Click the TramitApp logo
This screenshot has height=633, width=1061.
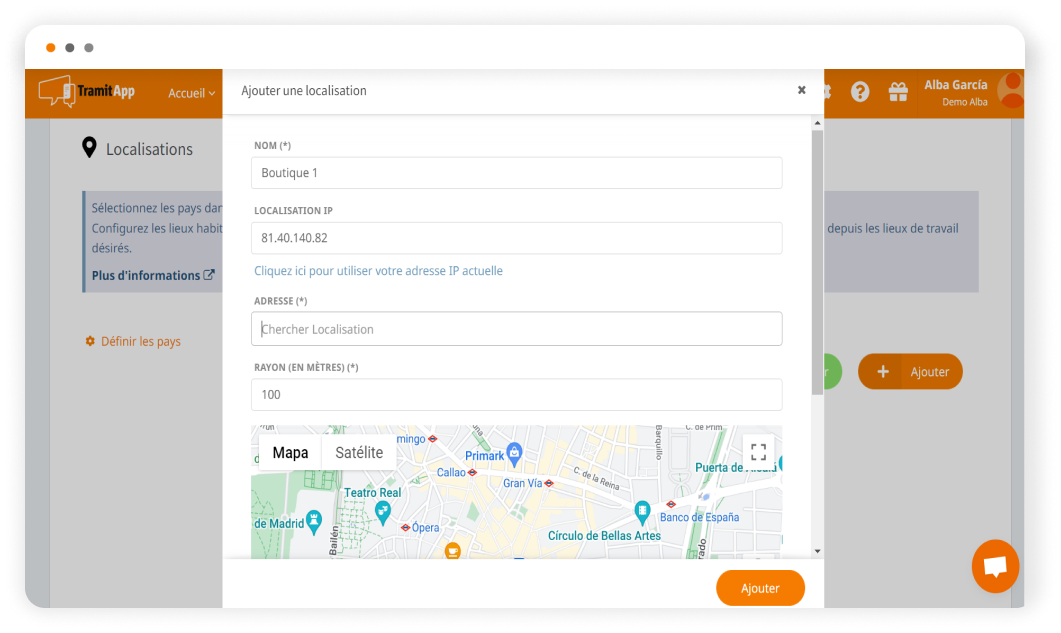tap(87, 92)
